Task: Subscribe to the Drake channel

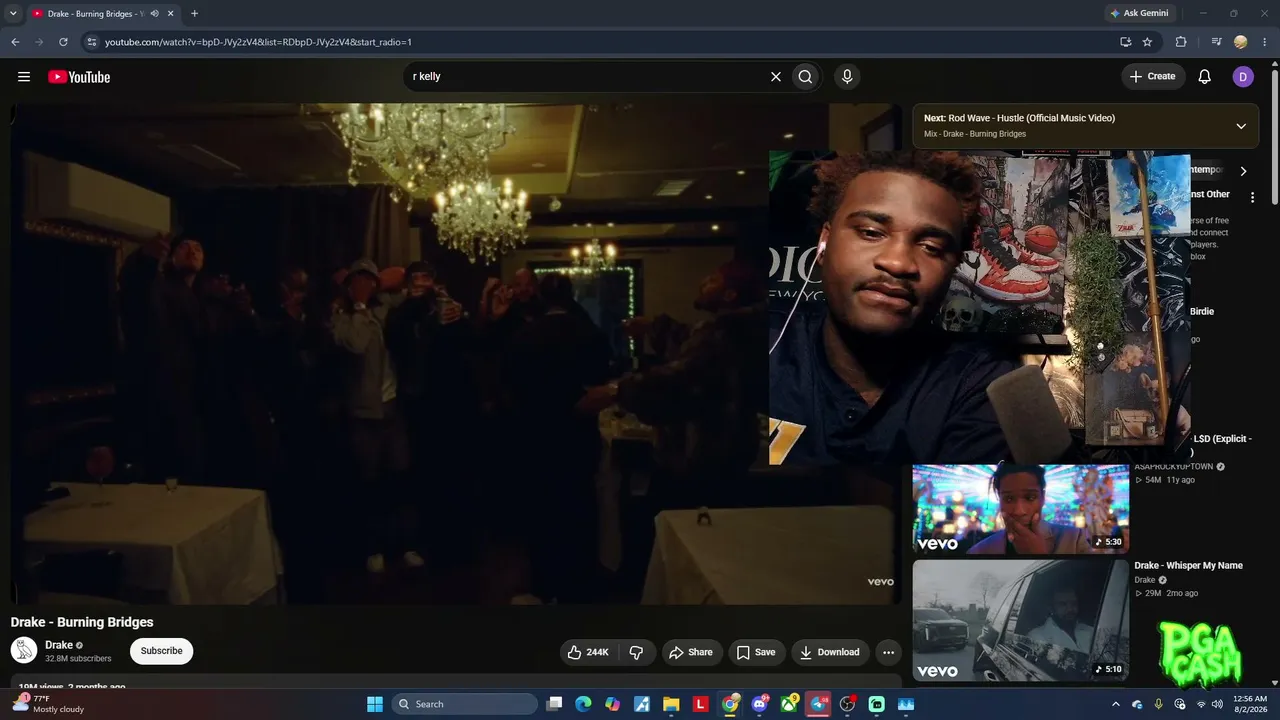Action: coord(161,651)
